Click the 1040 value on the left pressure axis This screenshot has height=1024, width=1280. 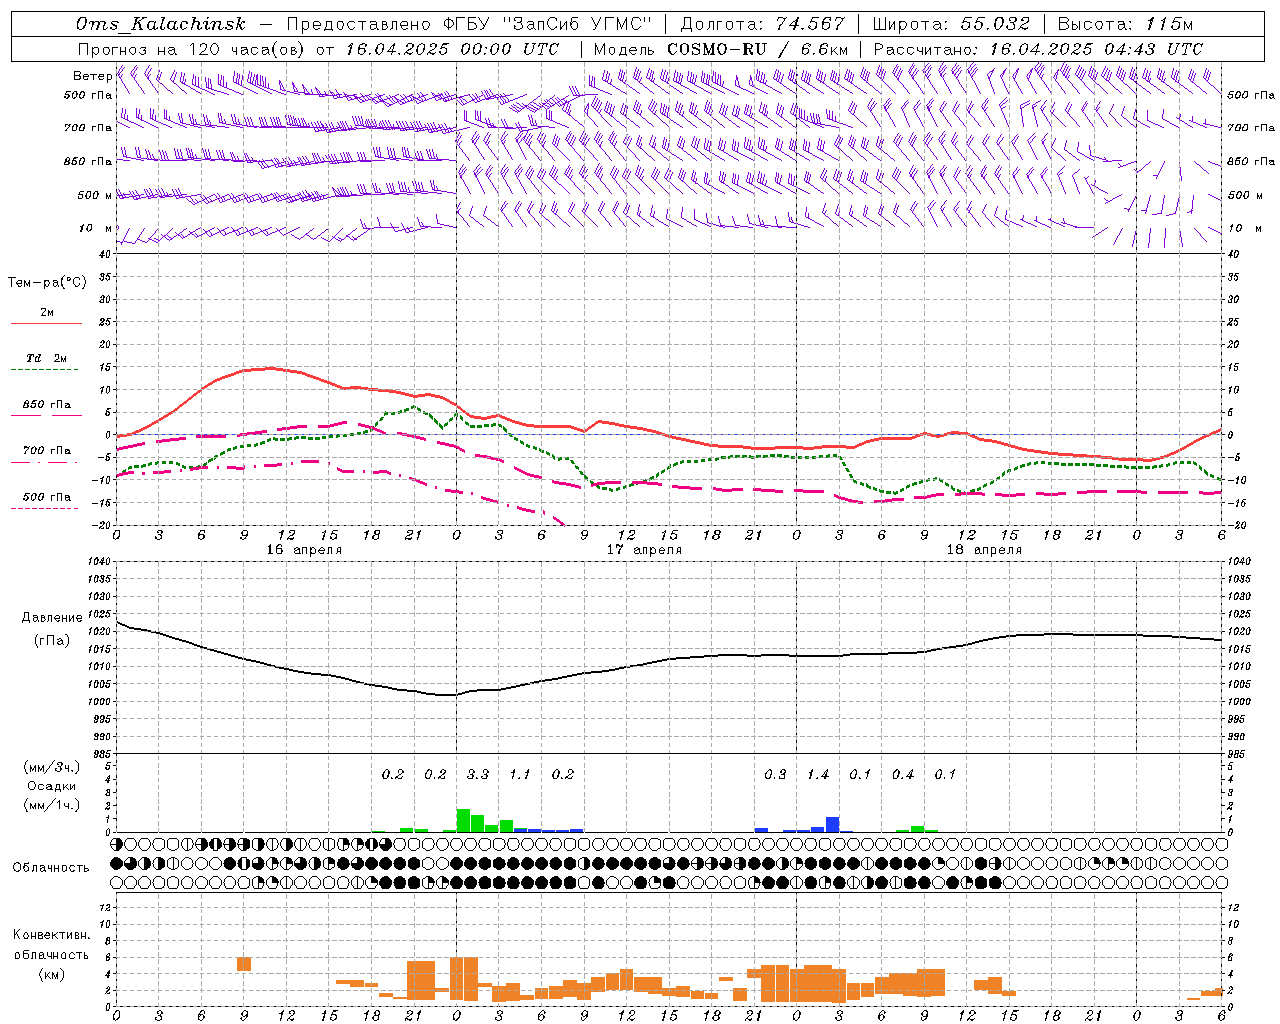point(99,562)
